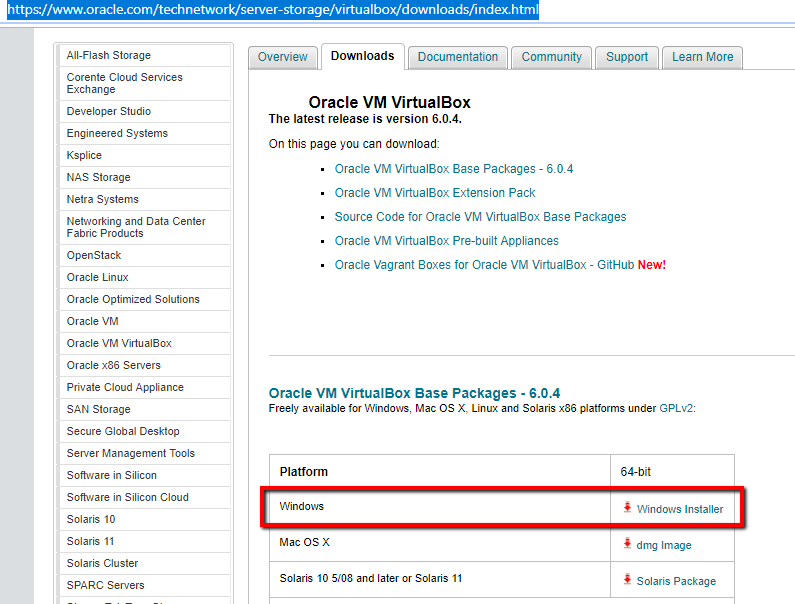This screenshot has width=795, height=604.
Task: Open Source Code for Base Packages link
Action: click(480, 217)
